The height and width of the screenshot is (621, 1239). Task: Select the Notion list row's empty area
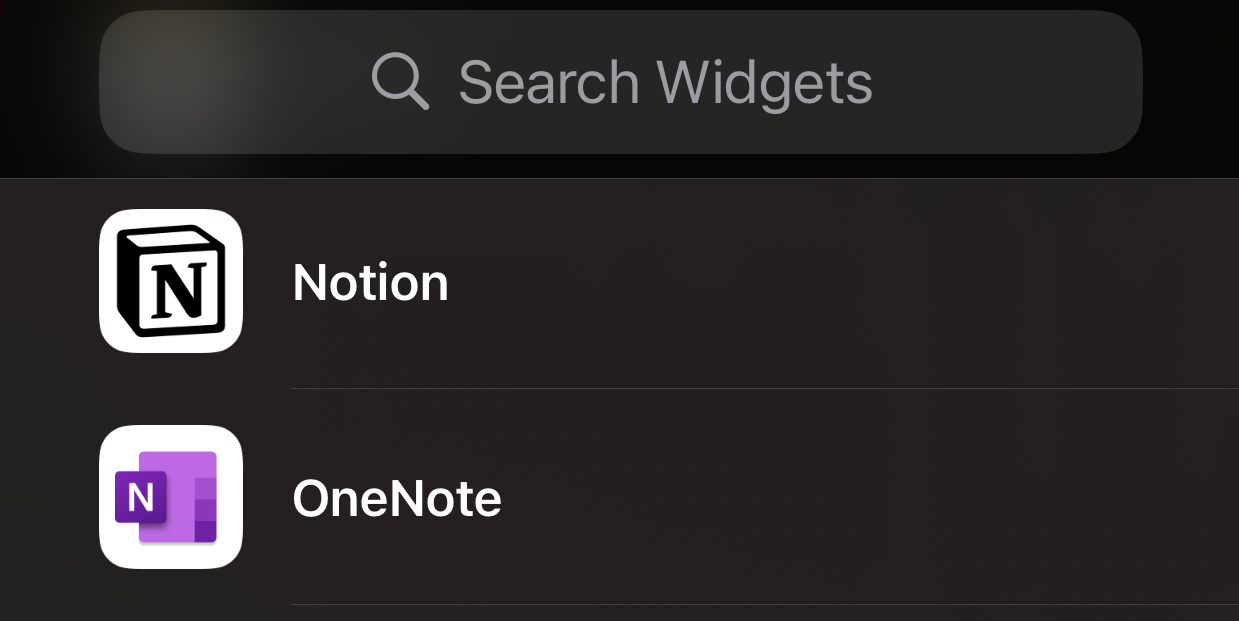tap(850, 283)
